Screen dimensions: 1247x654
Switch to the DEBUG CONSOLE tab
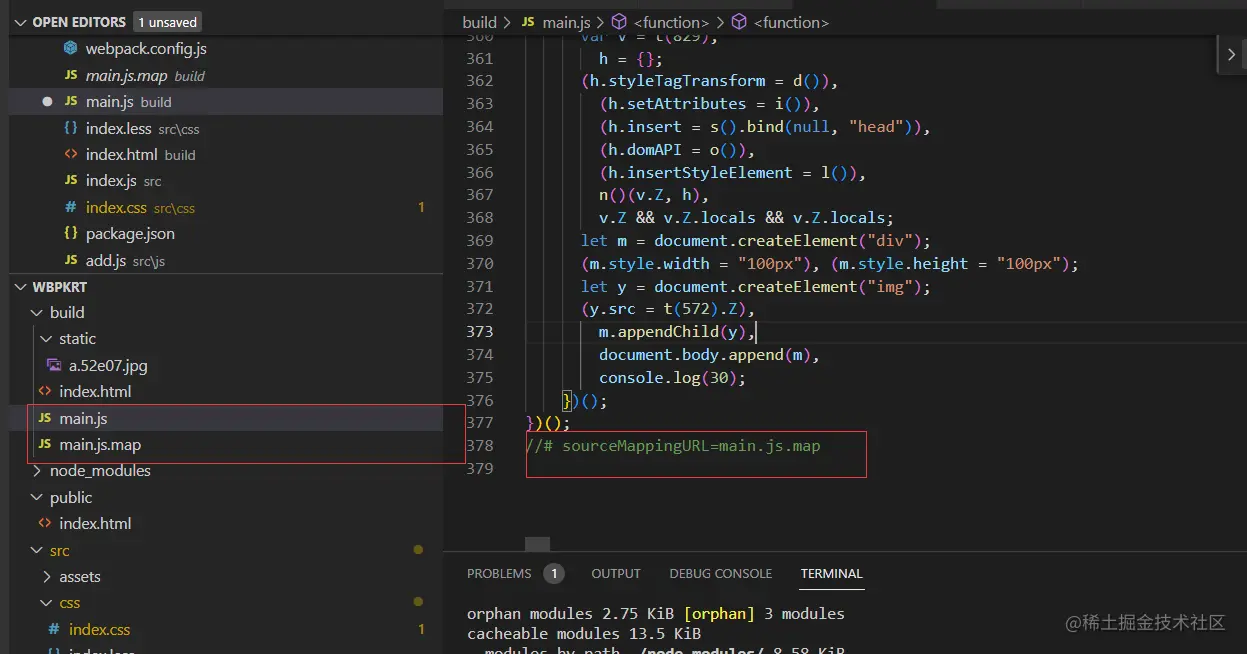(721, 574)
